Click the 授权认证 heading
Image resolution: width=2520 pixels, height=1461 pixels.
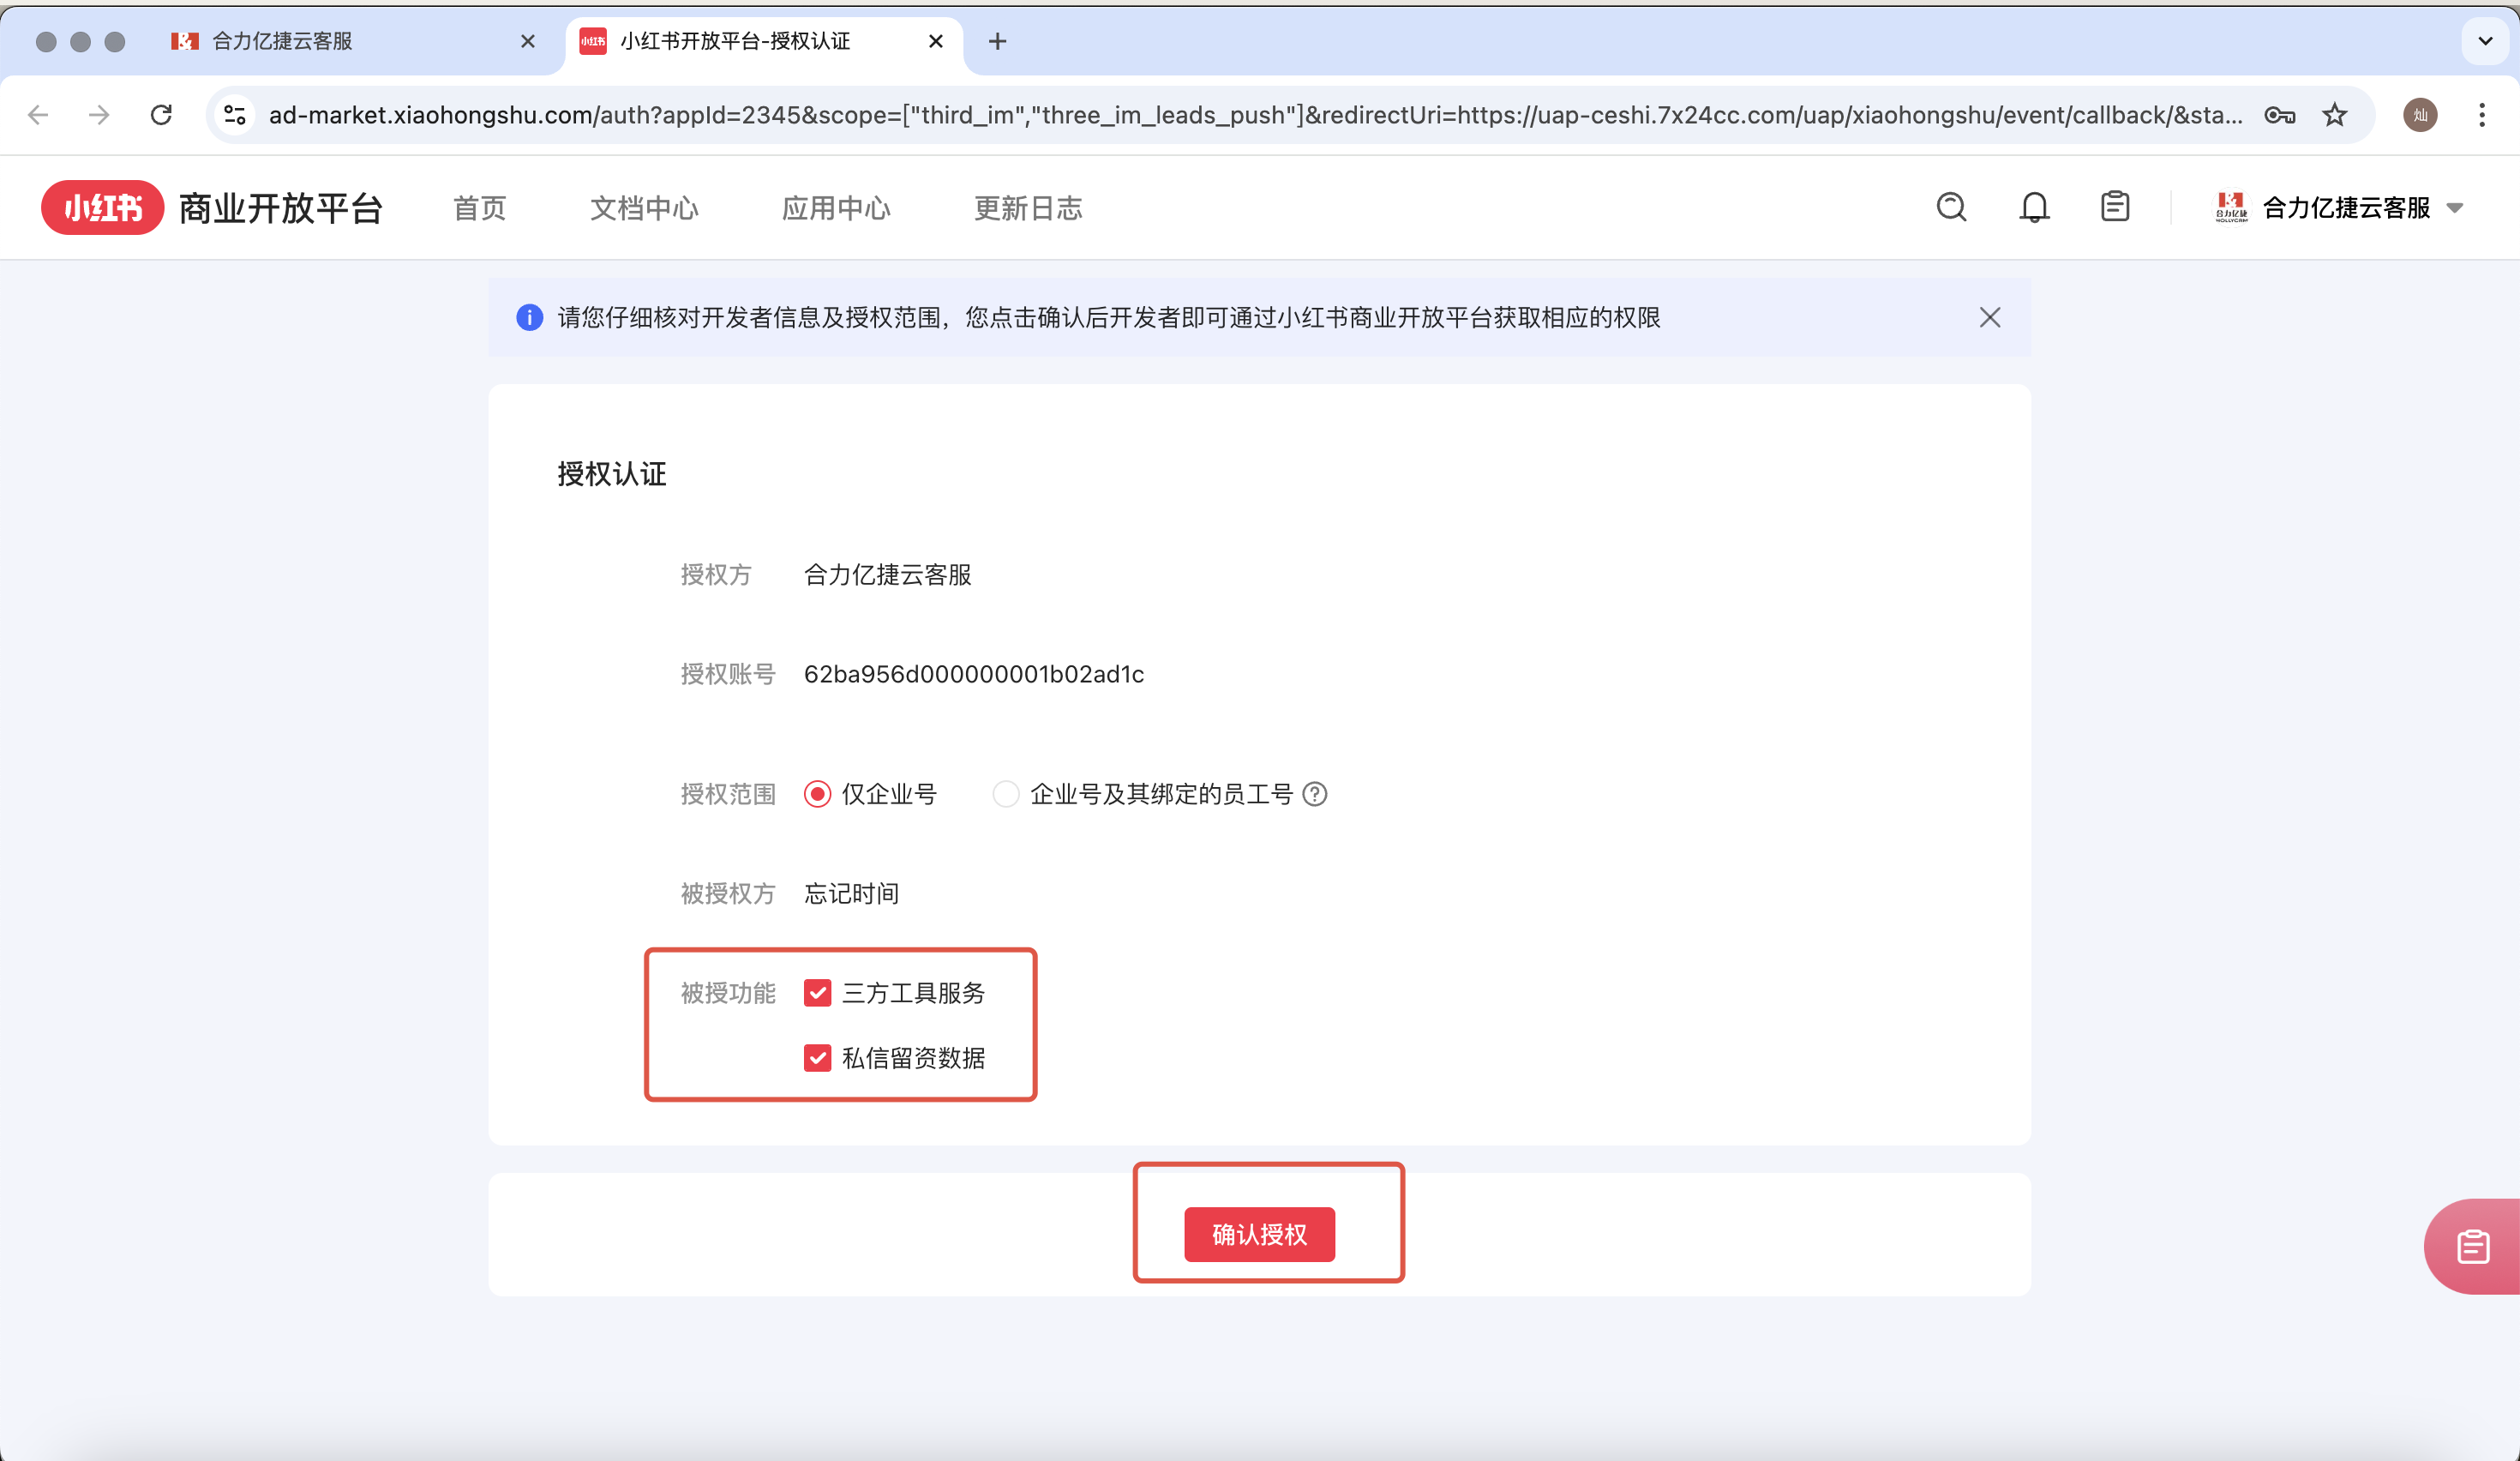[x=611, y=474]
